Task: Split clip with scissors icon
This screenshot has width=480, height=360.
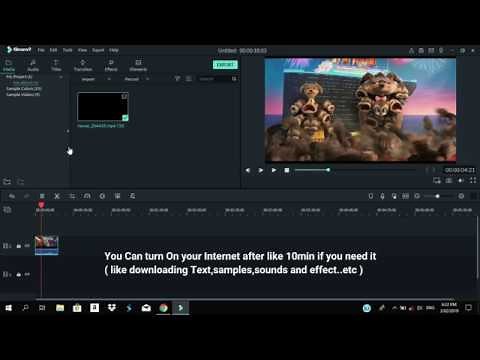Action: [57, 196]
